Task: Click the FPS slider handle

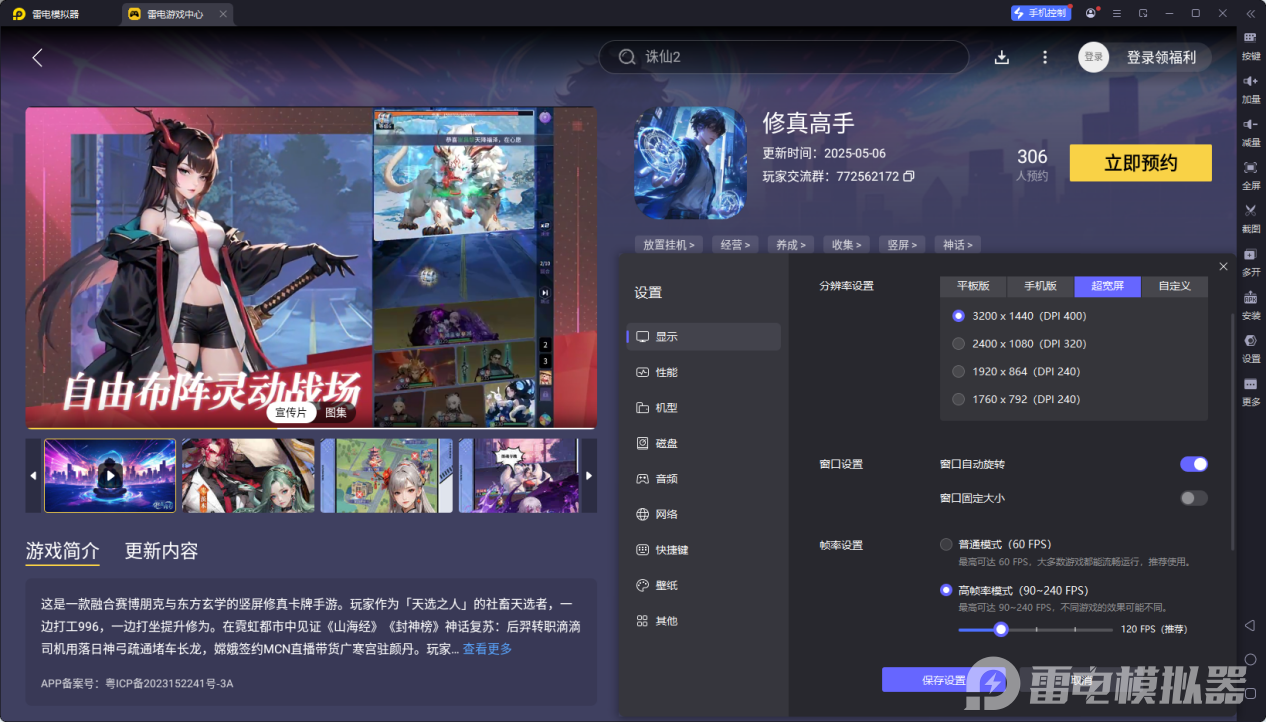Action: click(x=1000, y=629)
